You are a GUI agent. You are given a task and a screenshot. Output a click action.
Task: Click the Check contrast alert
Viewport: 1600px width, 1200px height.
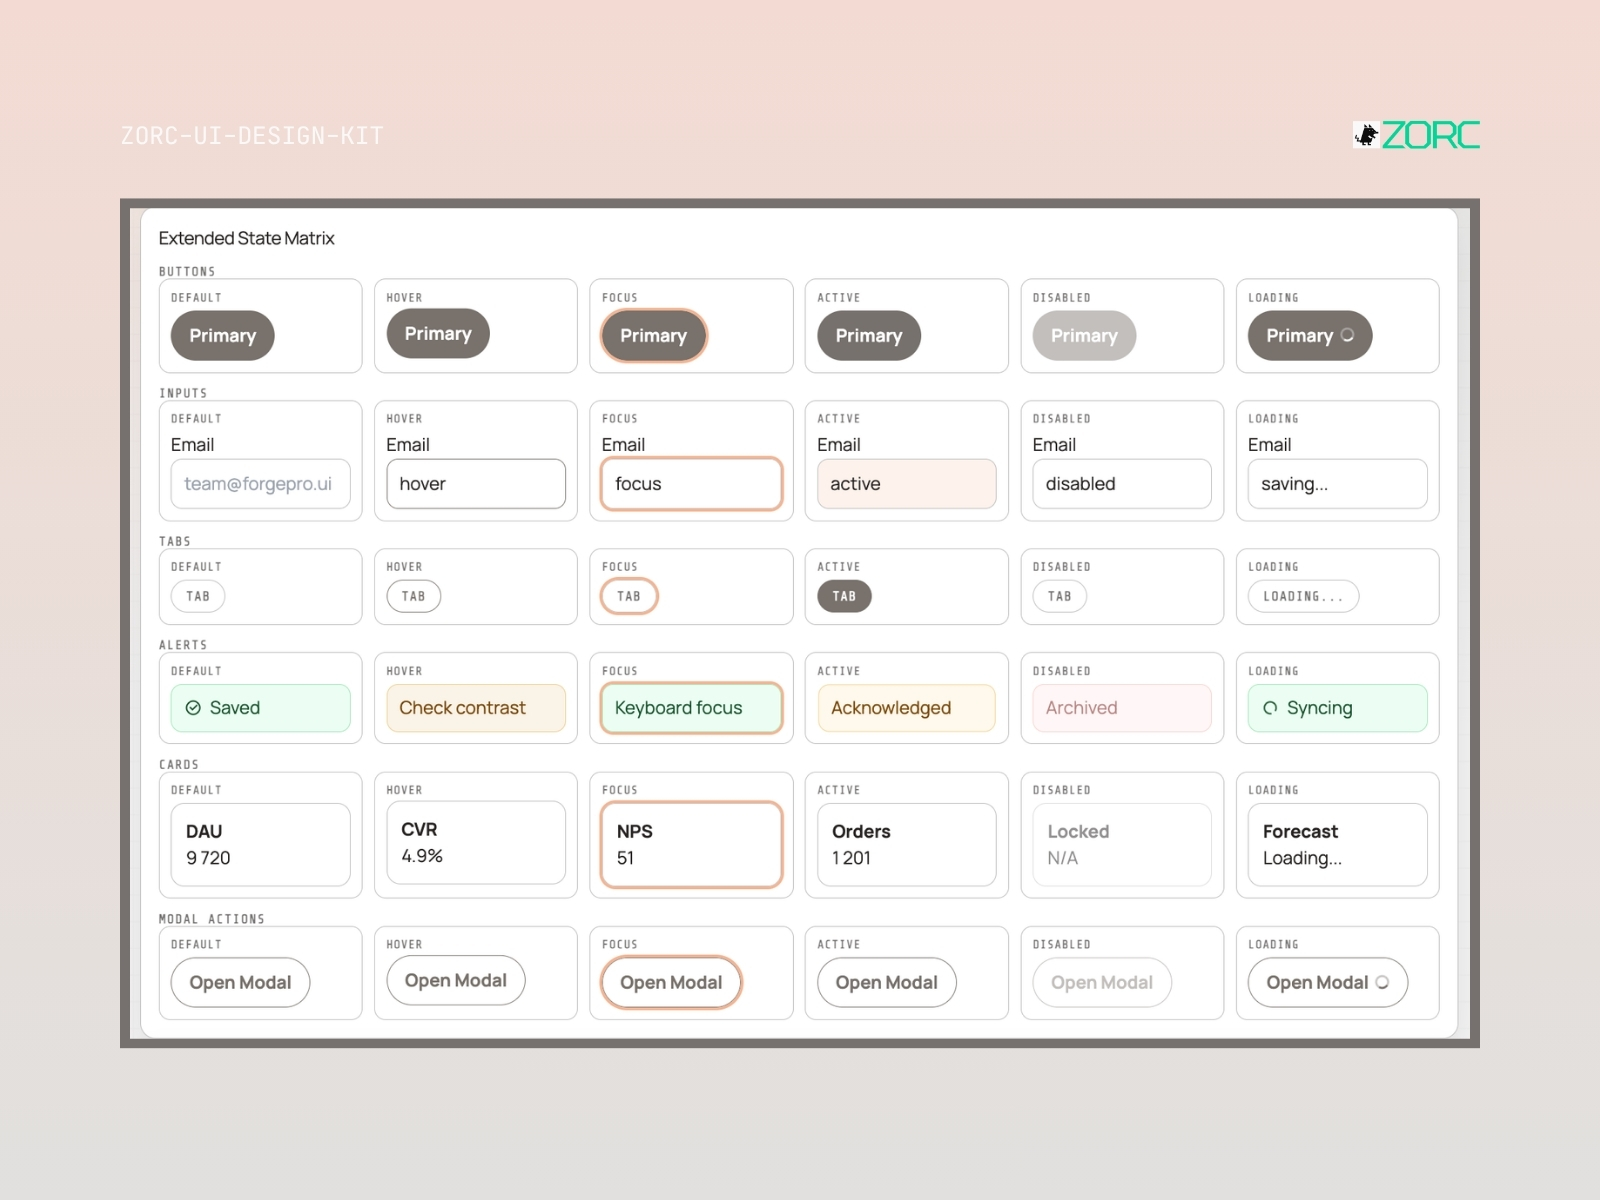[476, 708]
